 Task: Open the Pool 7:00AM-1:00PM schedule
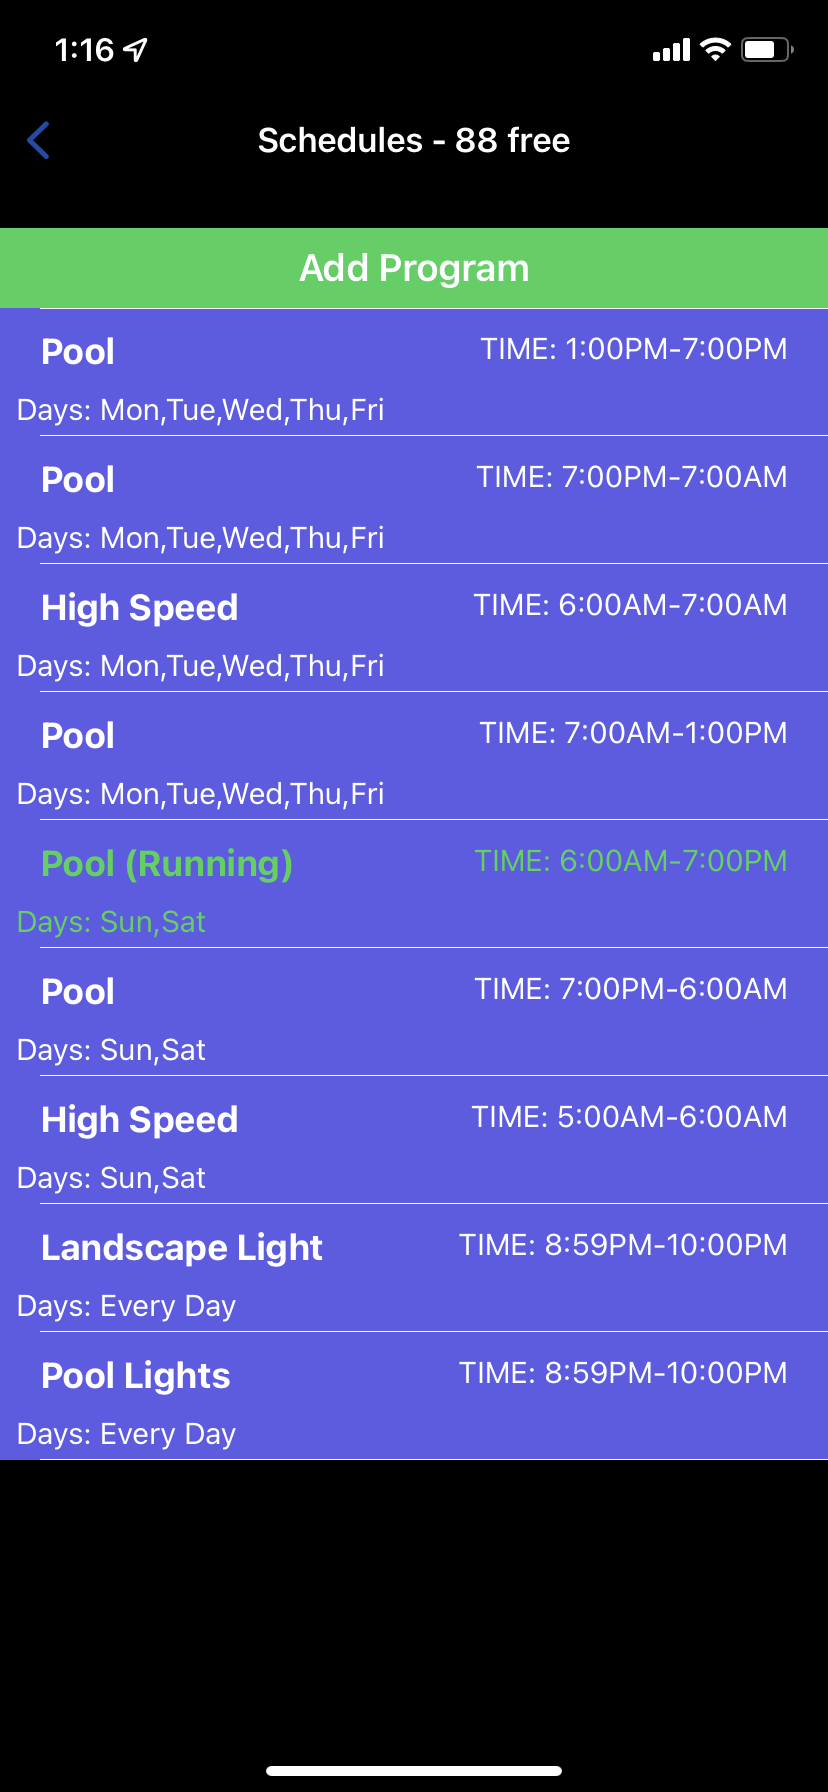pos(414,756)
